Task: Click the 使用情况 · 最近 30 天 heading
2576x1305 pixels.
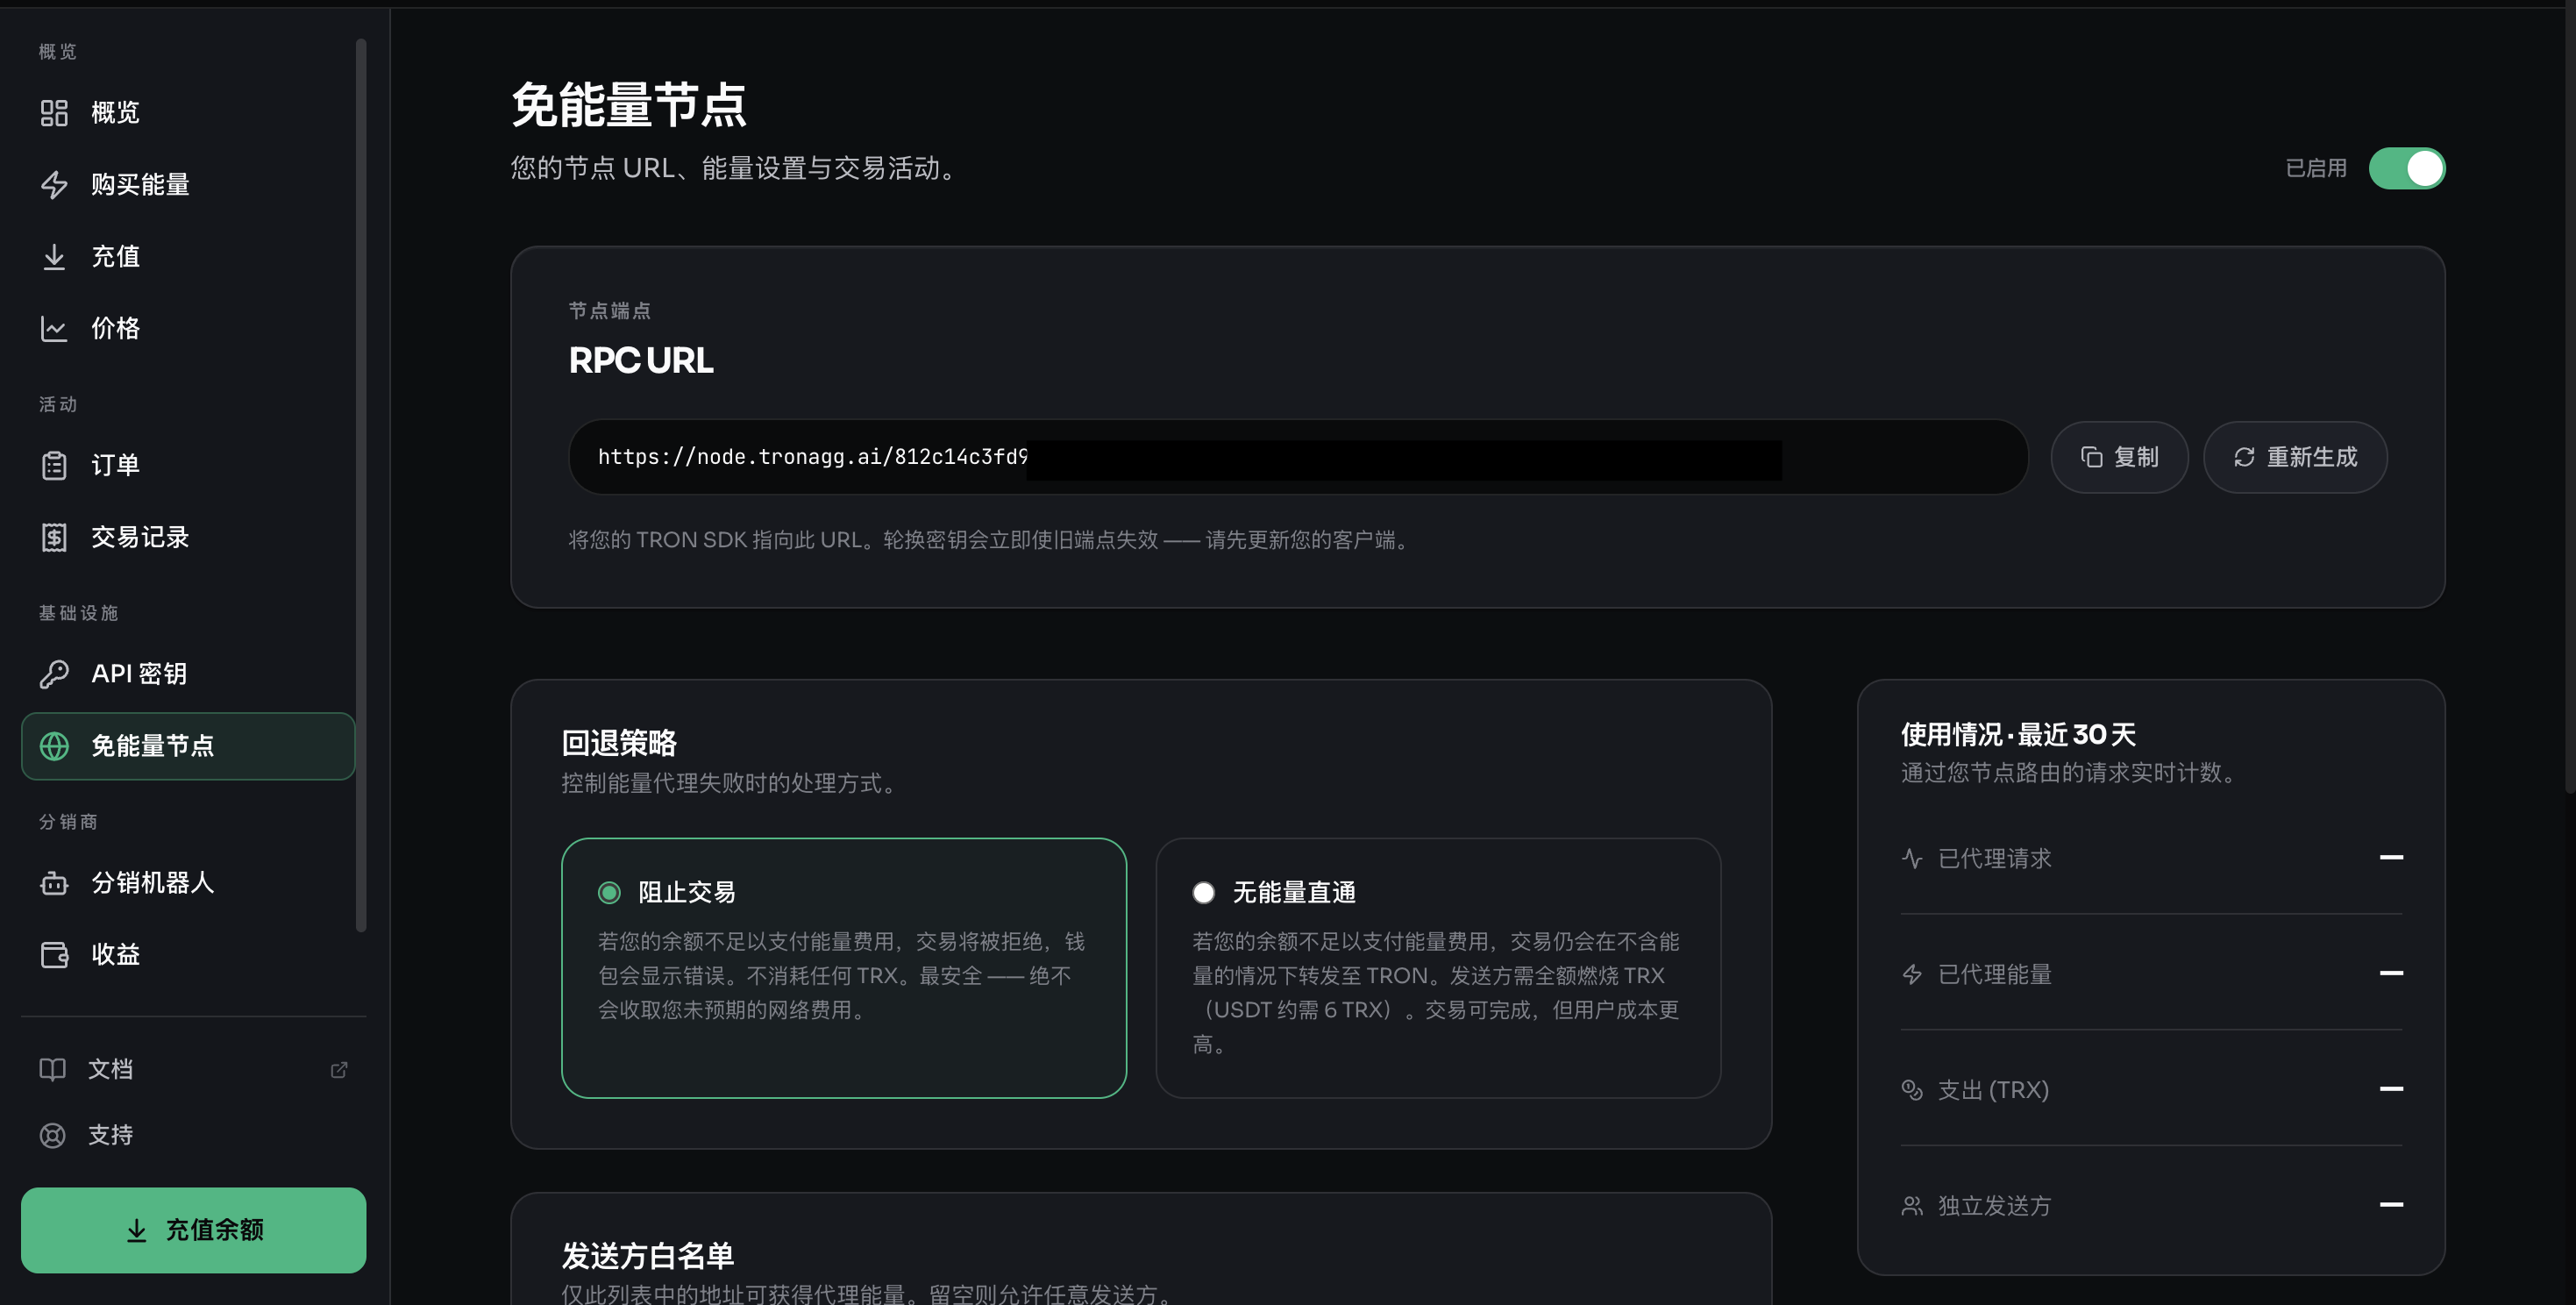Action: (2018, 735)
